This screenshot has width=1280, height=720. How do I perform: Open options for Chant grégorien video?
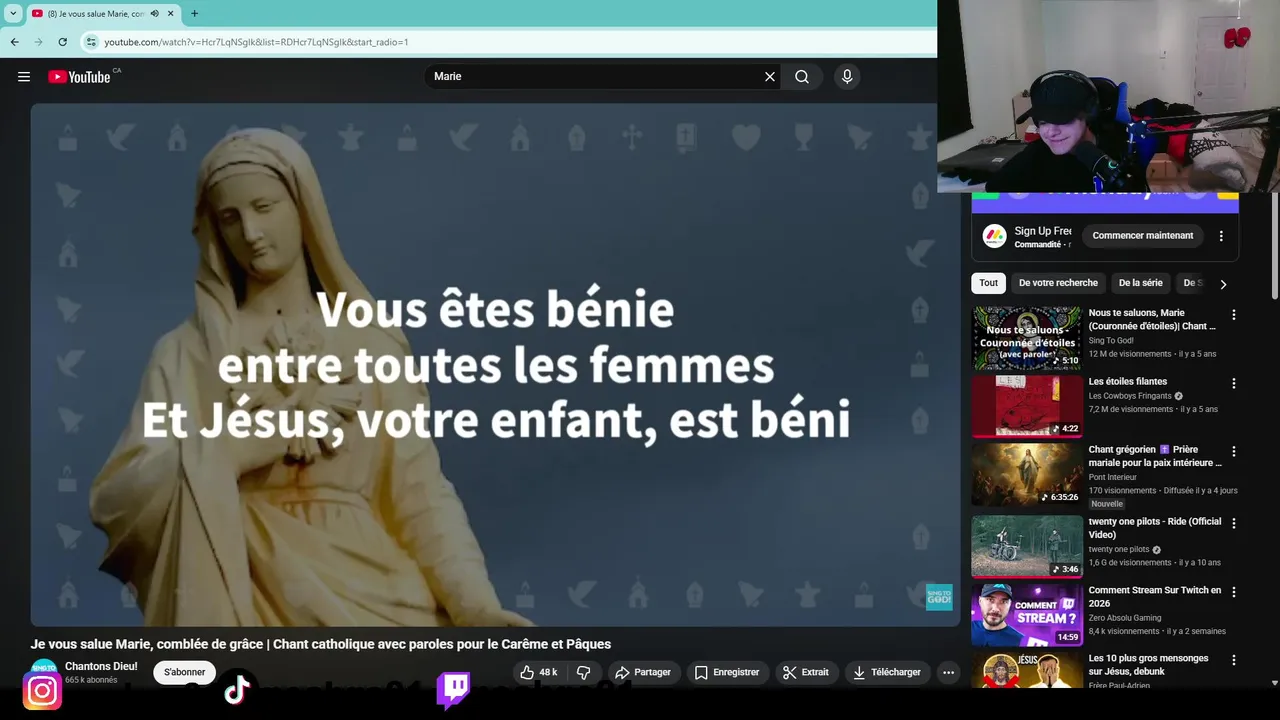[1233, 451]
